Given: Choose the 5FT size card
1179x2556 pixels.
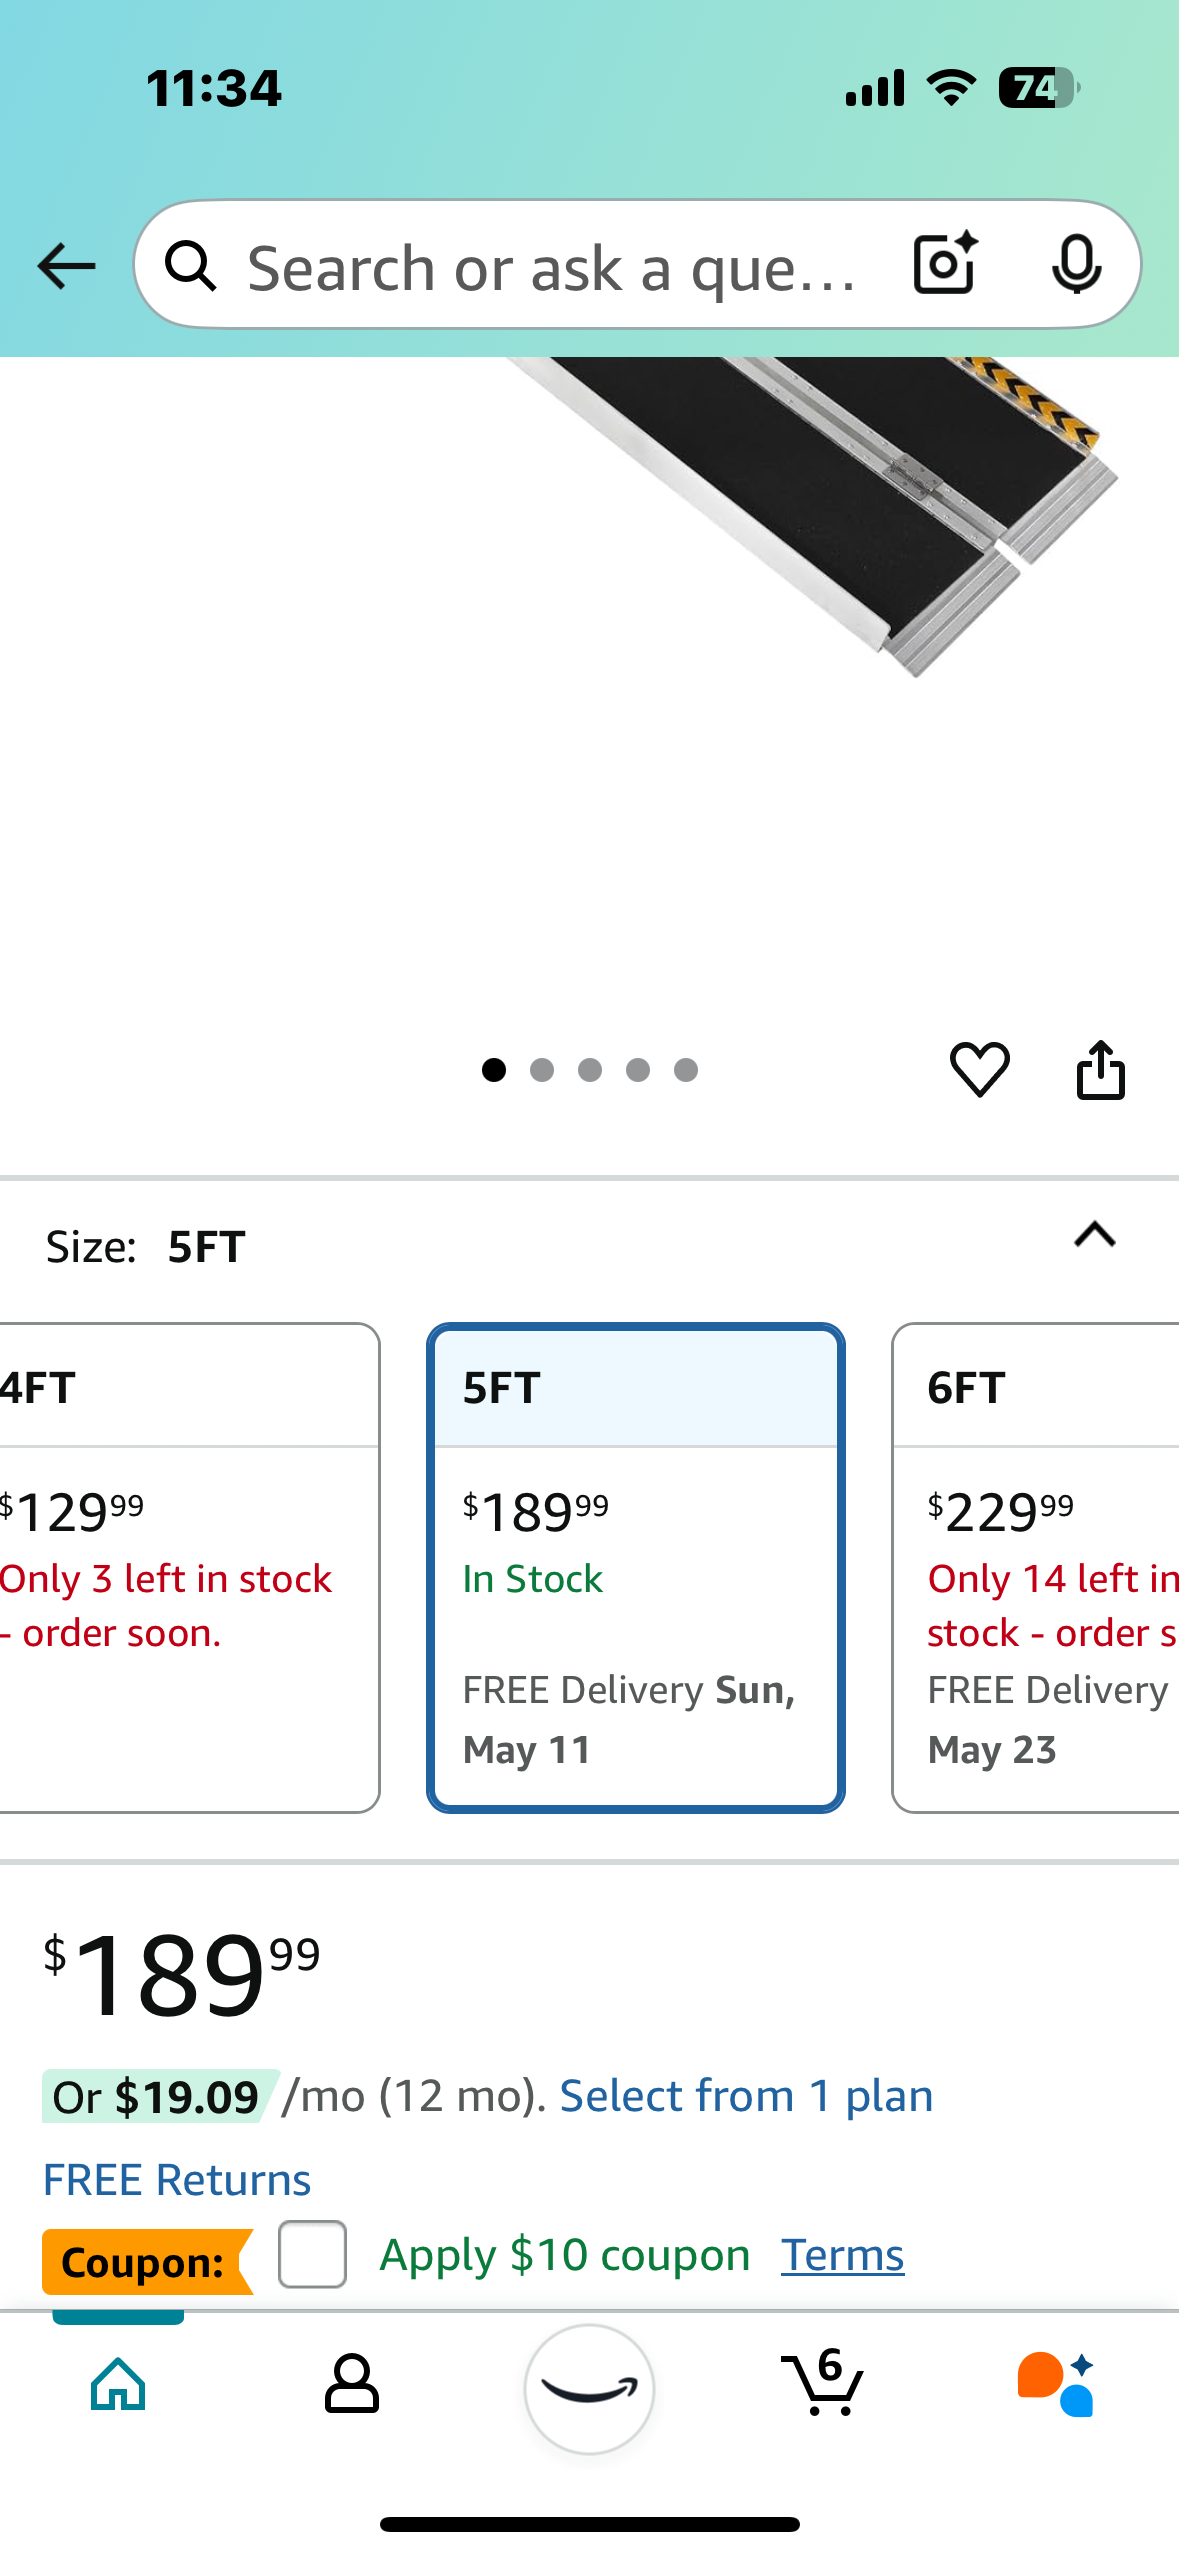Looking at the screenshot, I should 636,1566.
